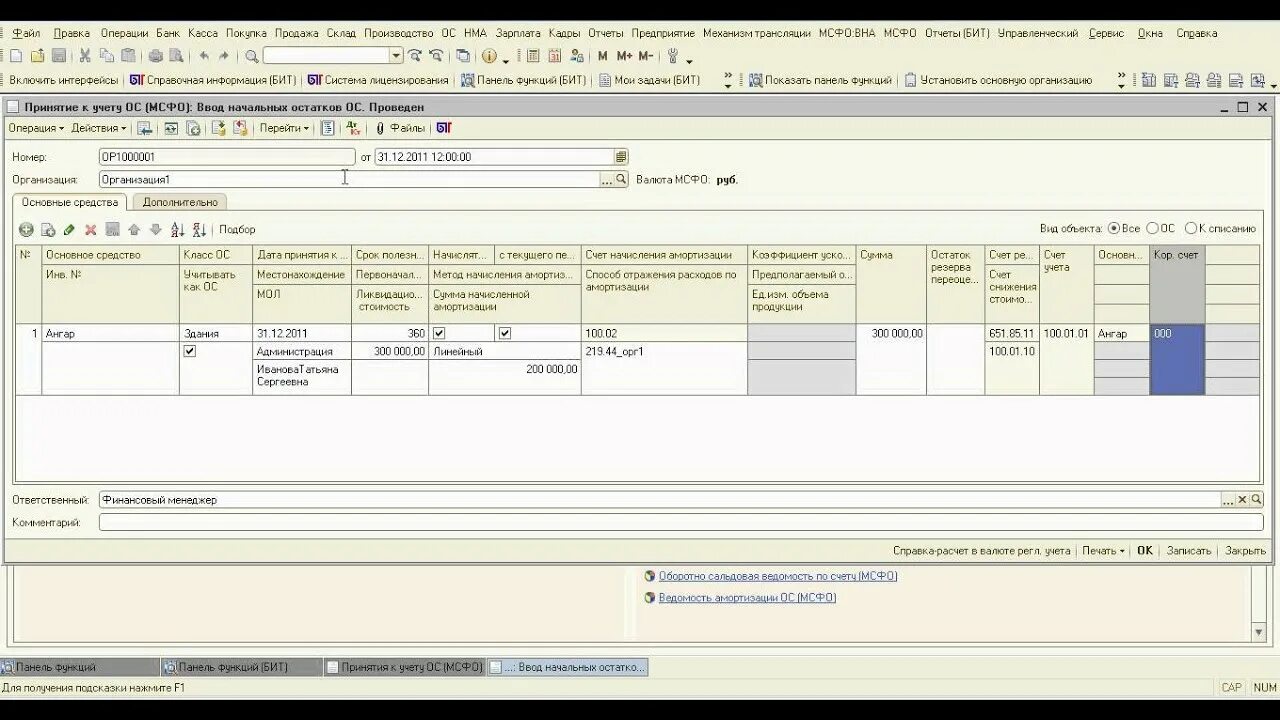Click the 'Ангар' cell in the table
Screen dimensions: 1280x720
tap(111, 334)
